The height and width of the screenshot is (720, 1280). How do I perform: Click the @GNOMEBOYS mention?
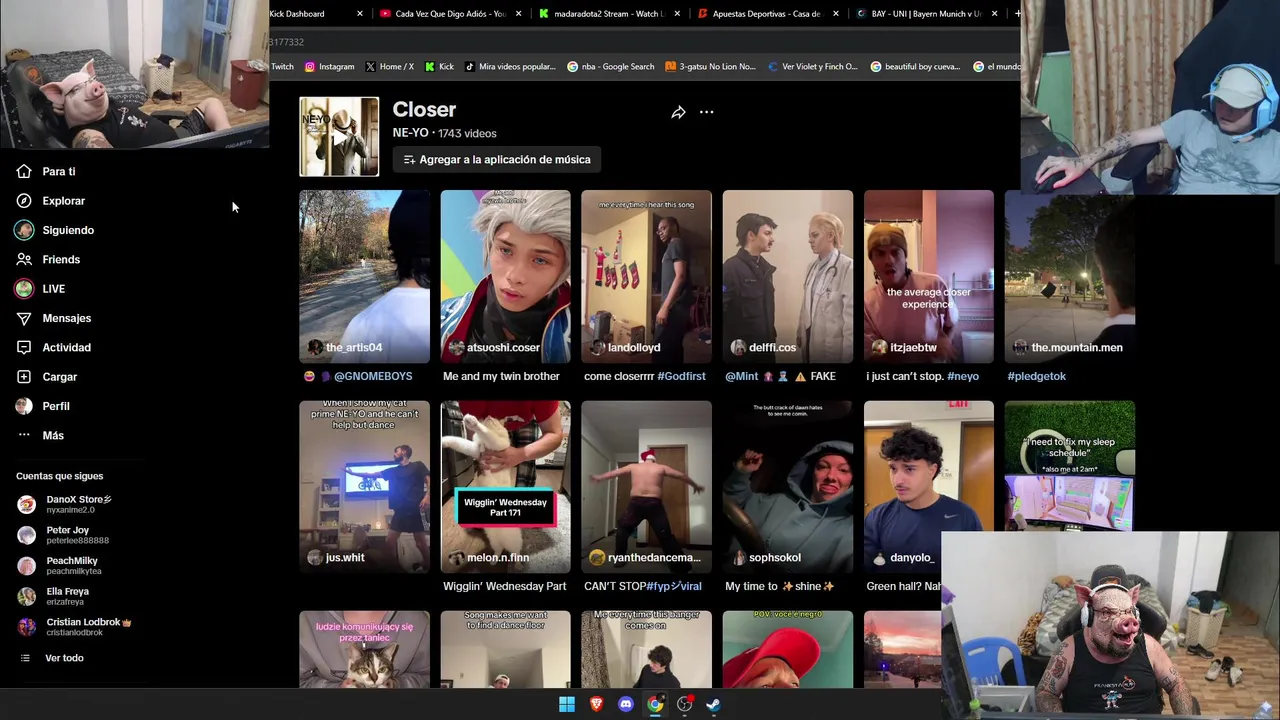pyautogui.click(x=373, y=376)
